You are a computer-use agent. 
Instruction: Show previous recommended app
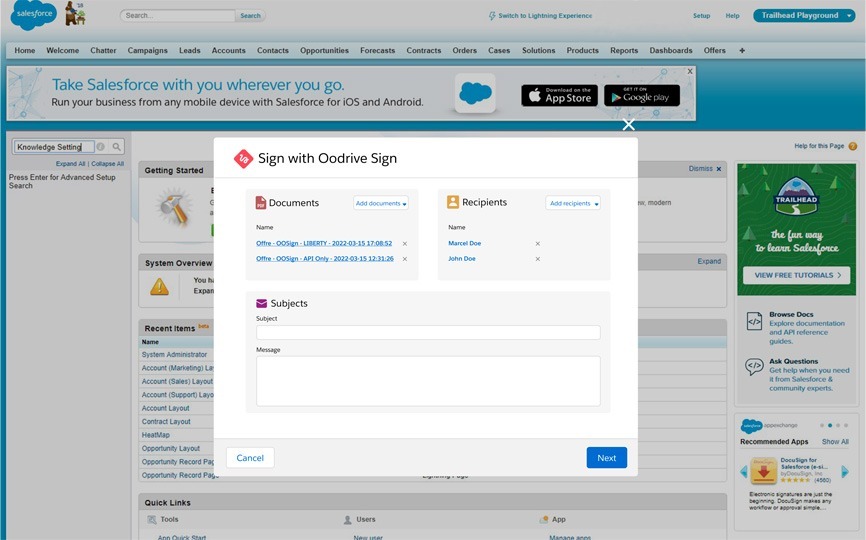pyautogui.click(x=743, y=472)
